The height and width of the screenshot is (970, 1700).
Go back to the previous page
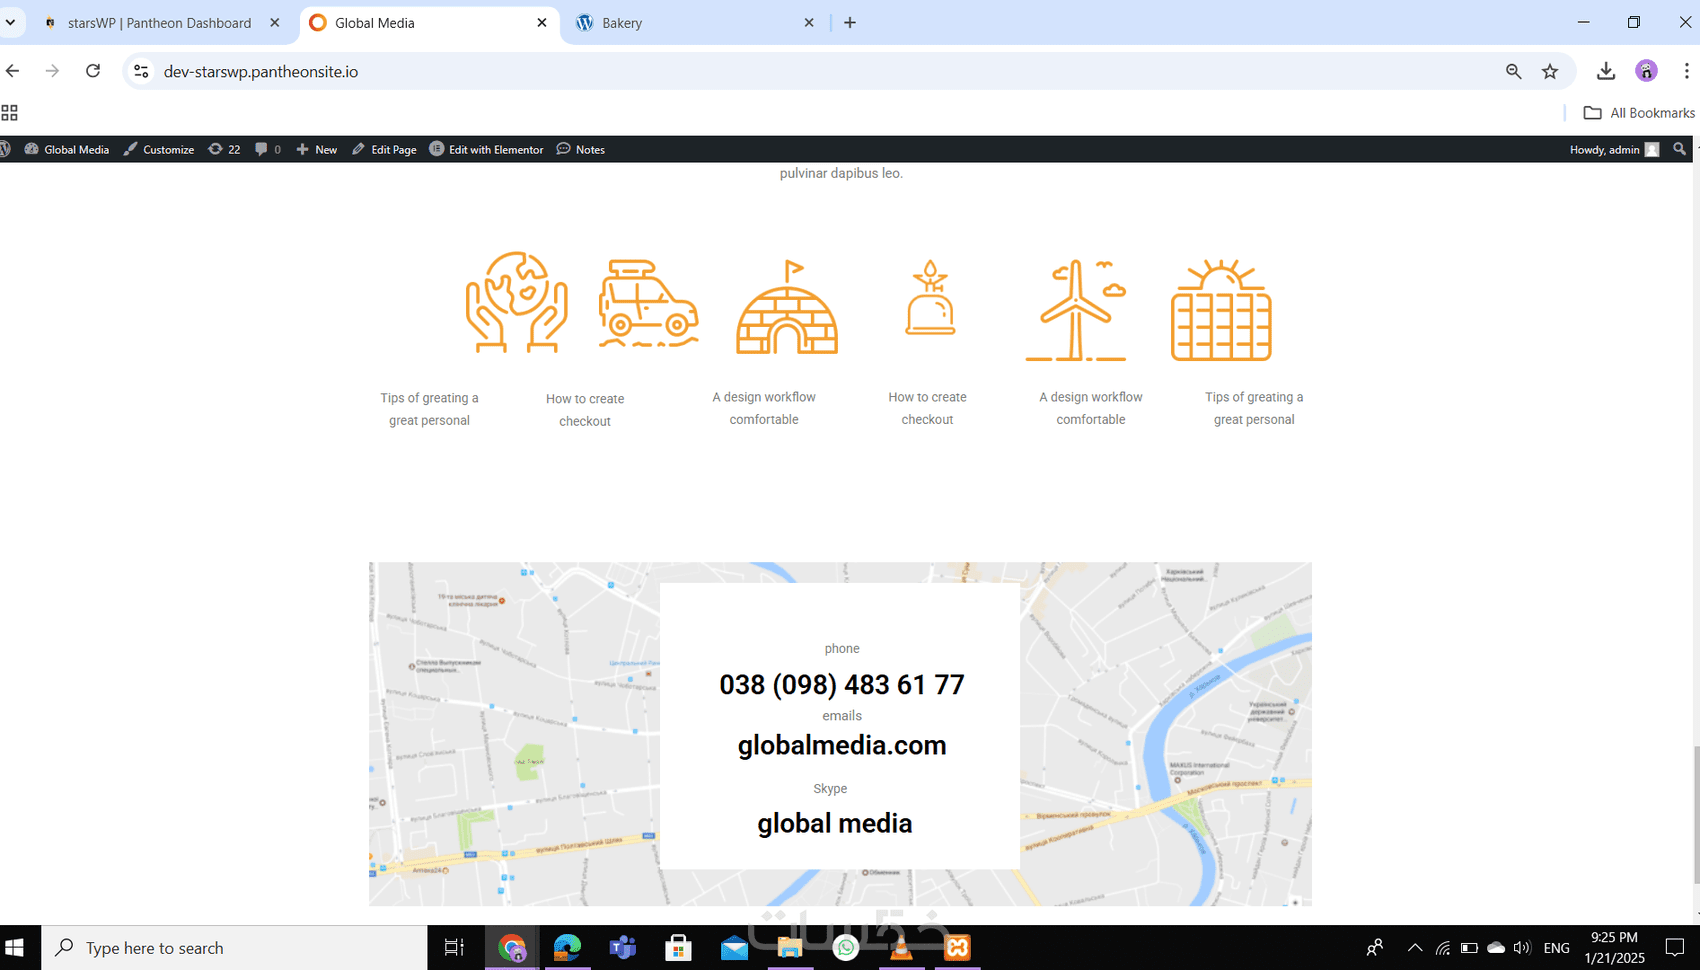coord(12,71)
